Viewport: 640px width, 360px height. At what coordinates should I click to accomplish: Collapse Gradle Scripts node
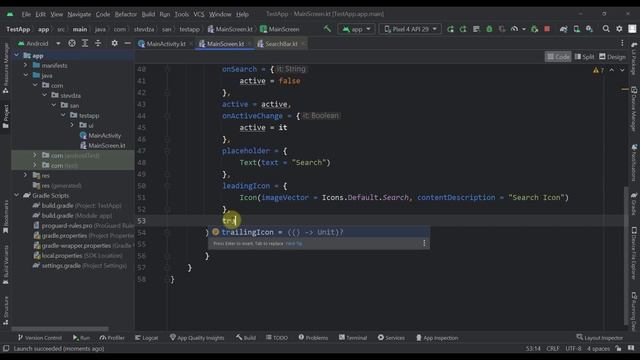pyautogui.click(x=16, y=195)
